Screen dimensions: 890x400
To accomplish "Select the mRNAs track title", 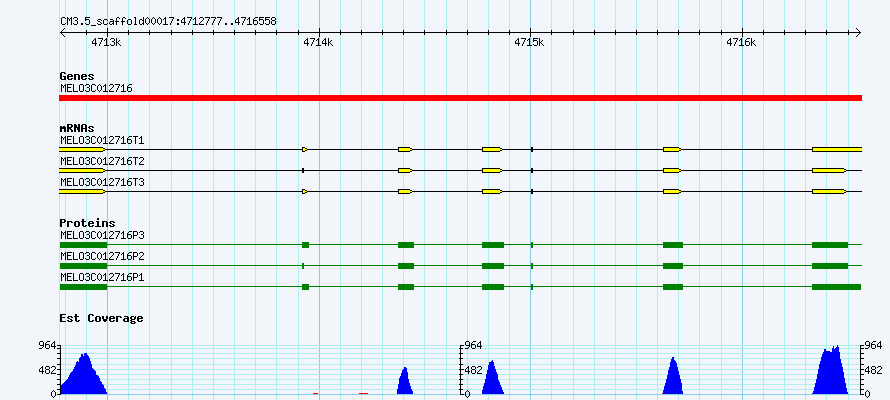I will 77,129.
